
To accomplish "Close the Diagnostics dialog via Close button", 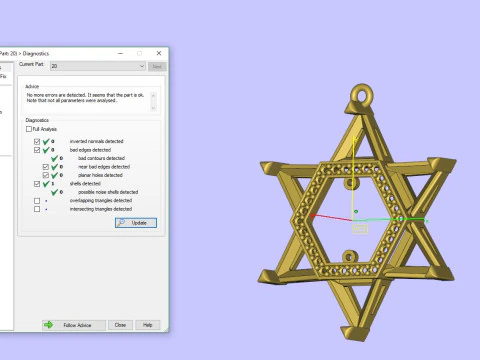I will 120,325.
